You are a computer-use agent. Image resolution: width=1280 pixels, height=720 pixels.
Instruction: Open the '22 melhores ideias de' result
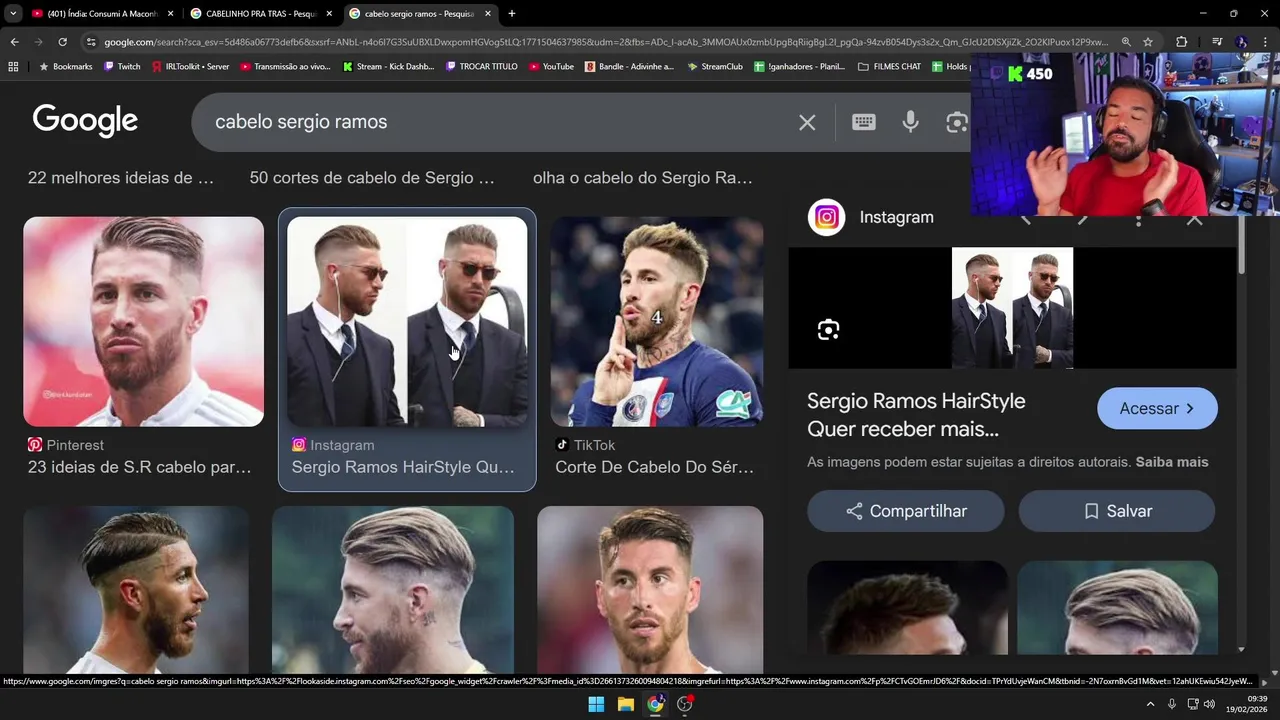coord(121,178)
